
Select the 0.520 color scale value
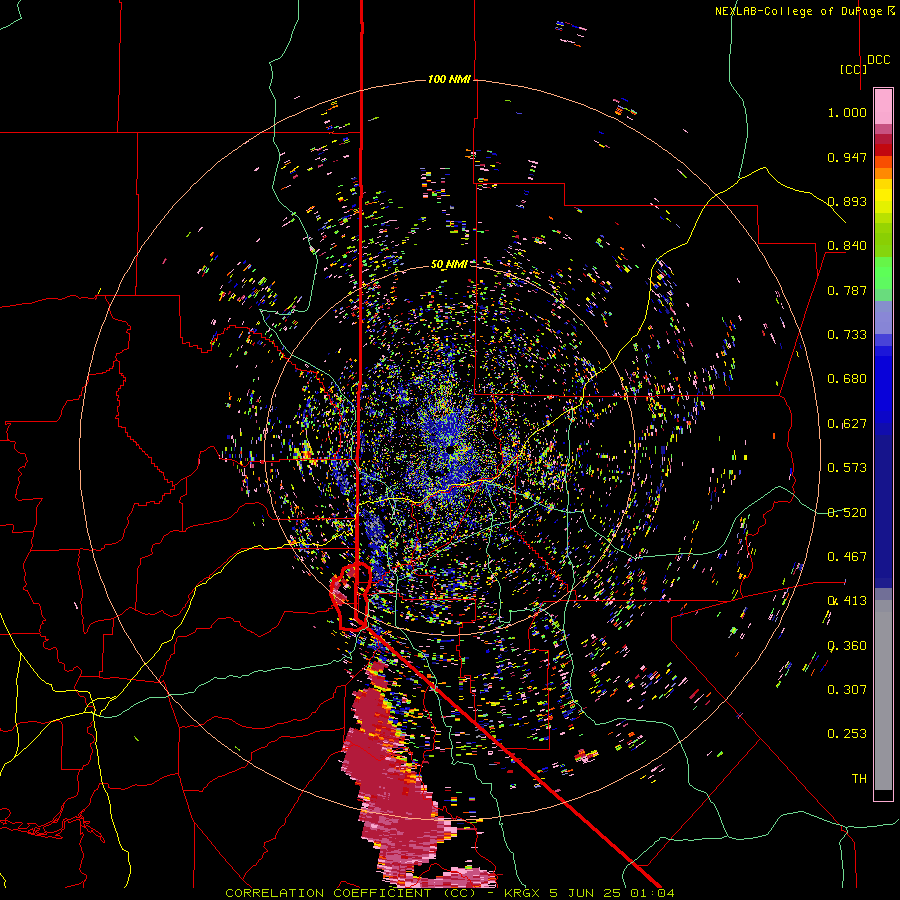coord(847,513)
